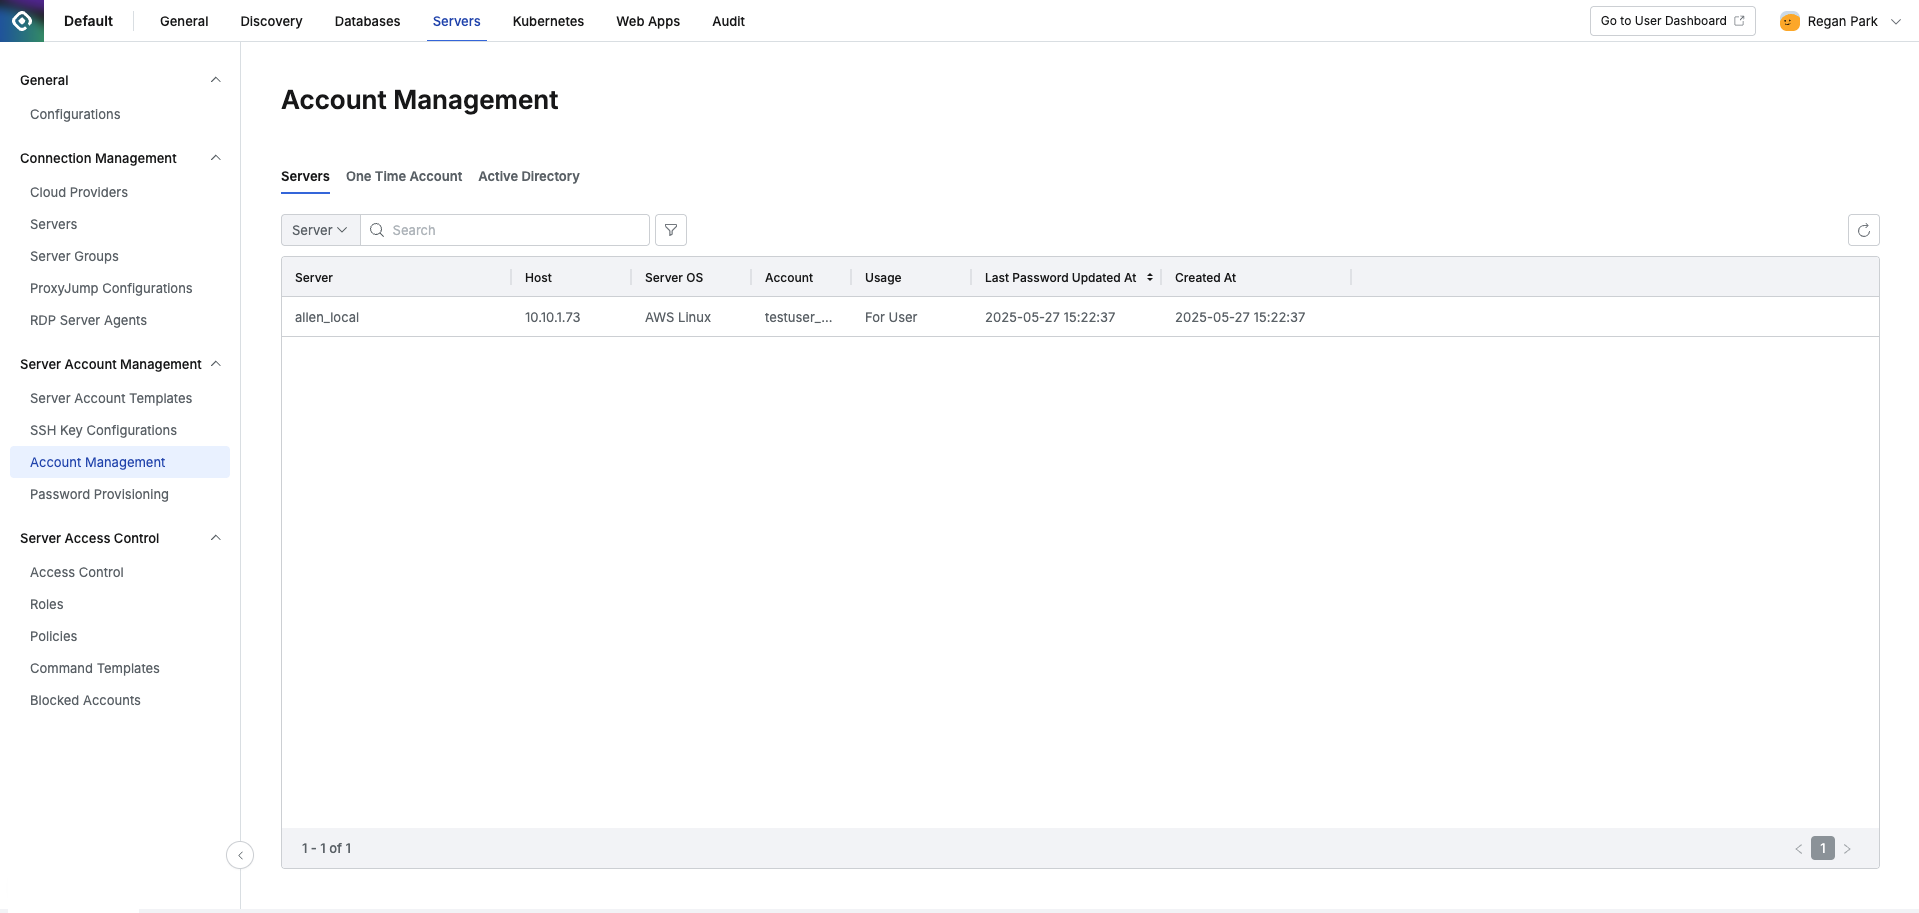
Task: Open the account menu via Regan Park chevron
Action: [1897, 20]
